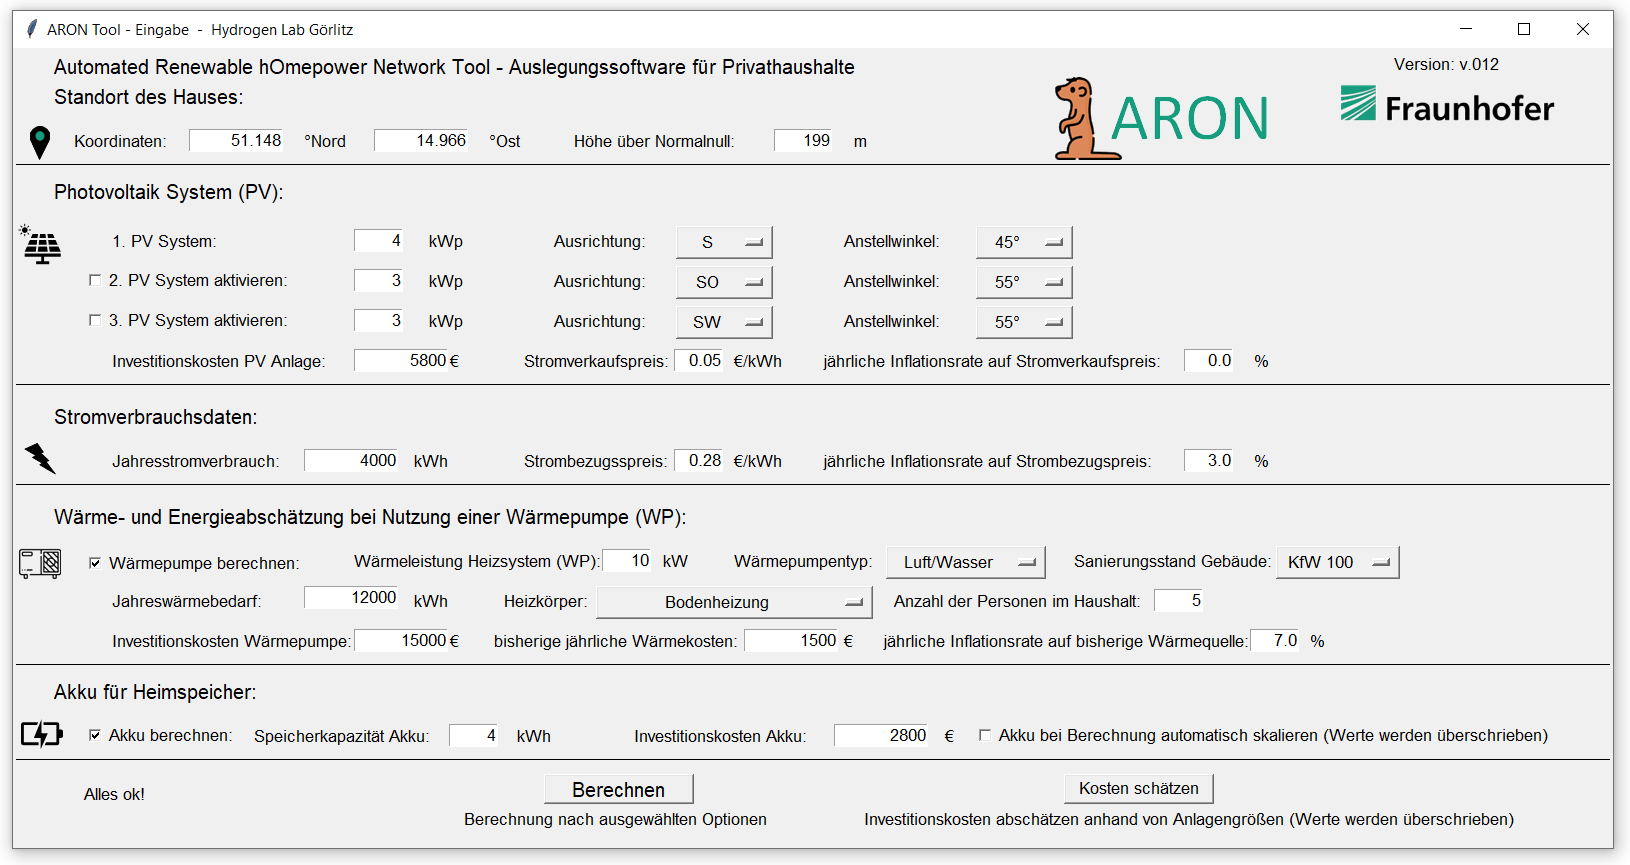
Task: Click Inflationsrate Stromverkaufspreis field 0.0
Action: [x=1208, y=360]
